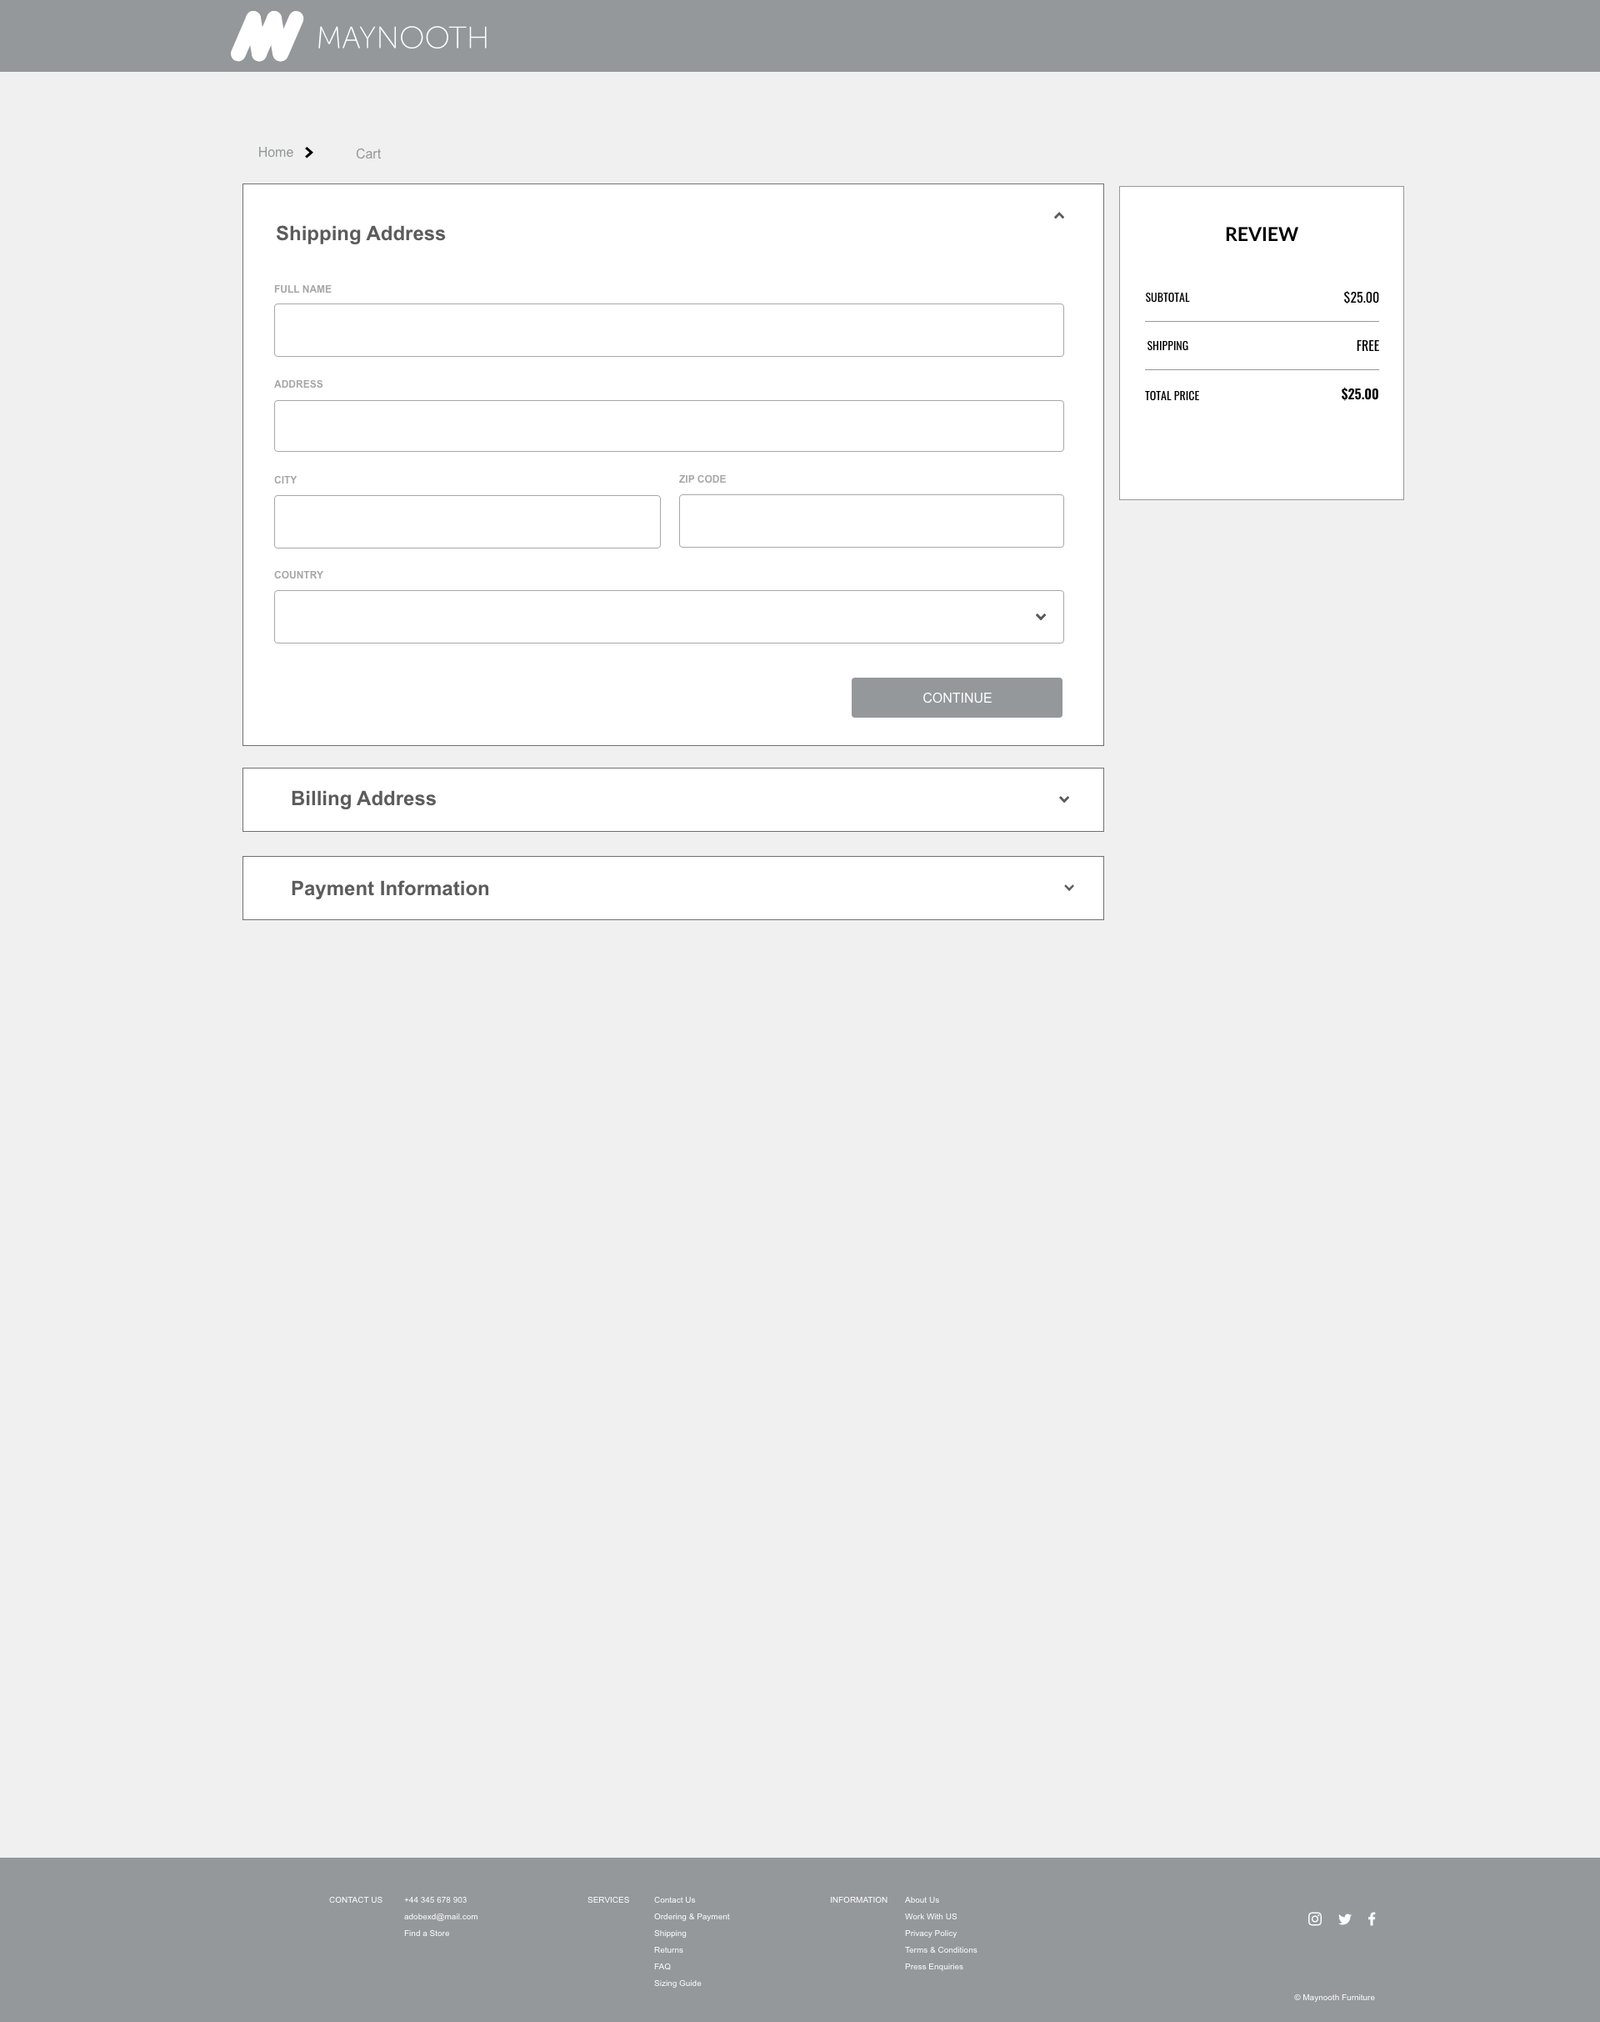Open the Returns footer link
Screen dimensions: 1600x2022
[x=669, y=1950]
